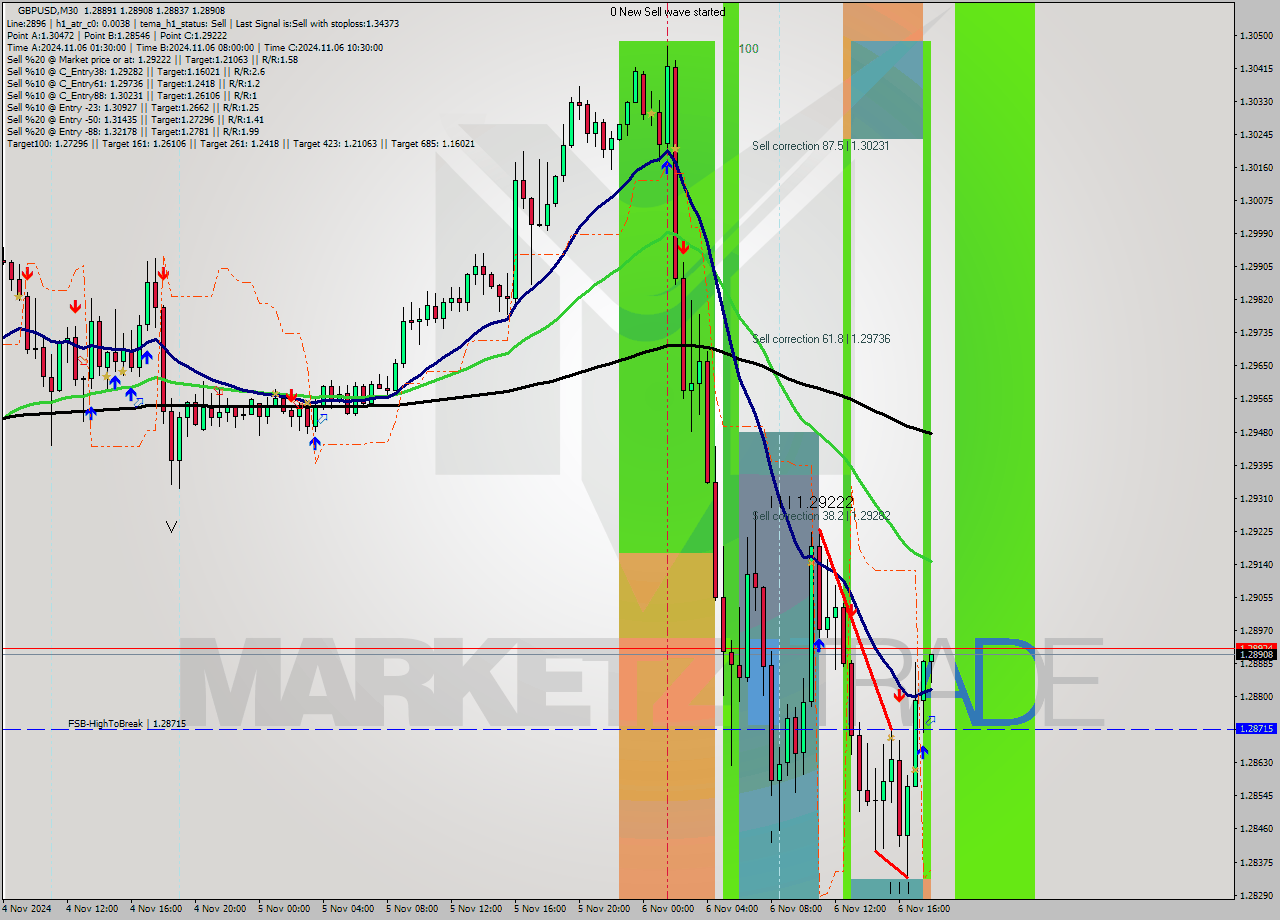This screenshot has height=920, width=1280.
Task: Click price axis value 1.29990
Action: point(1256,233)
